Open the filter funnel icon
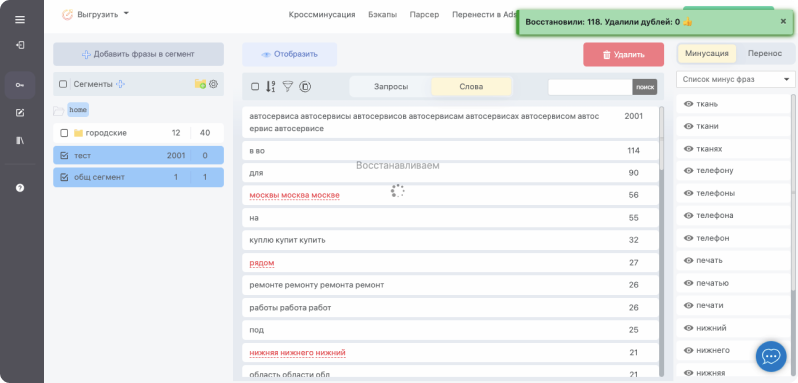Screen dimensions: 798x383 point(288,86)
